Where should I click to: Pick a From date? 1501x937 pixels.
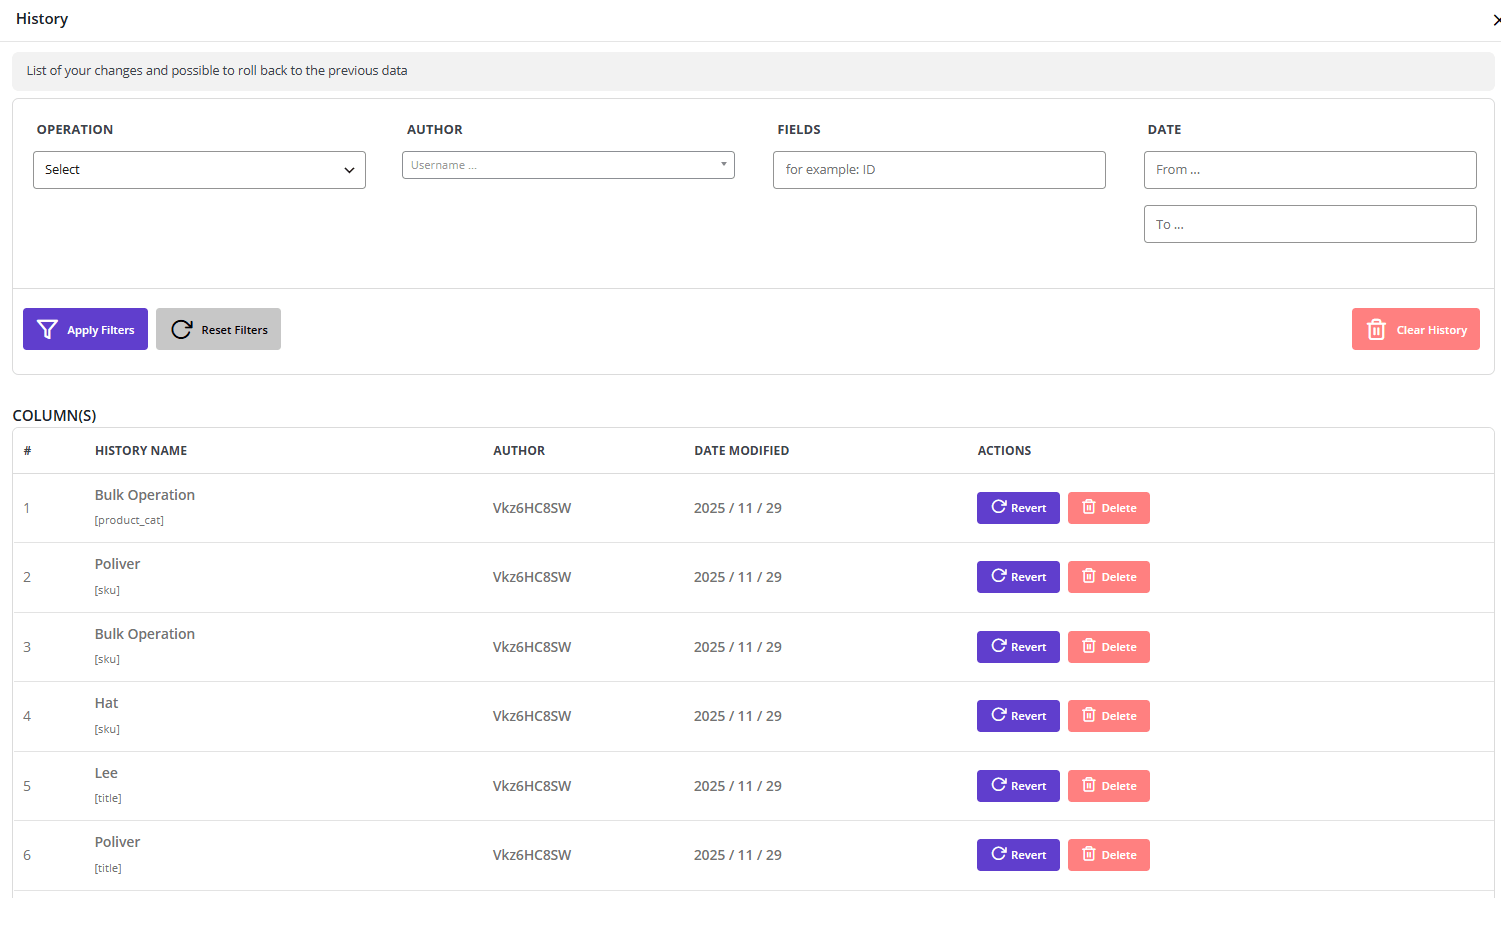point(1310,170)
